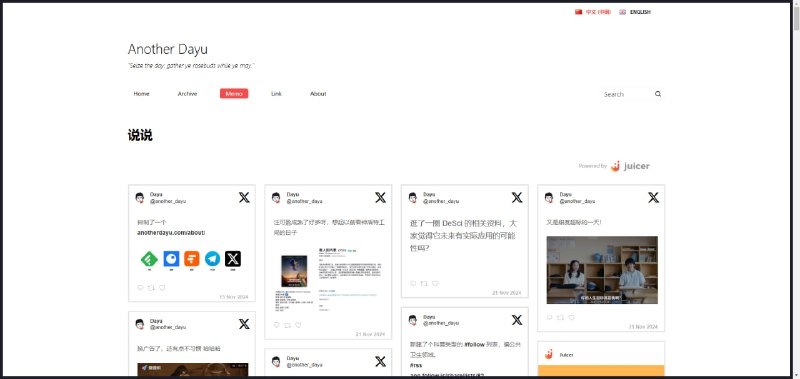The height and width of the screenshot is (379, 800).
Task: Open the Link menu item
Action: coord(276,94)
